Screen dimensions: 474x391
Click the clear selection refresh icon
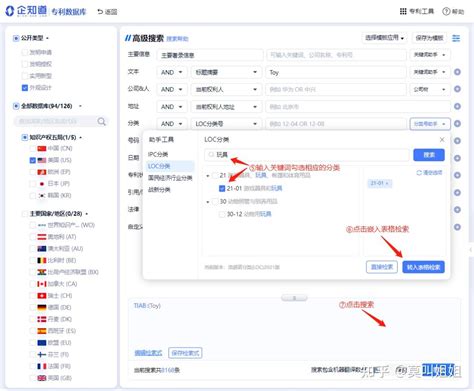tap(419, 173)
